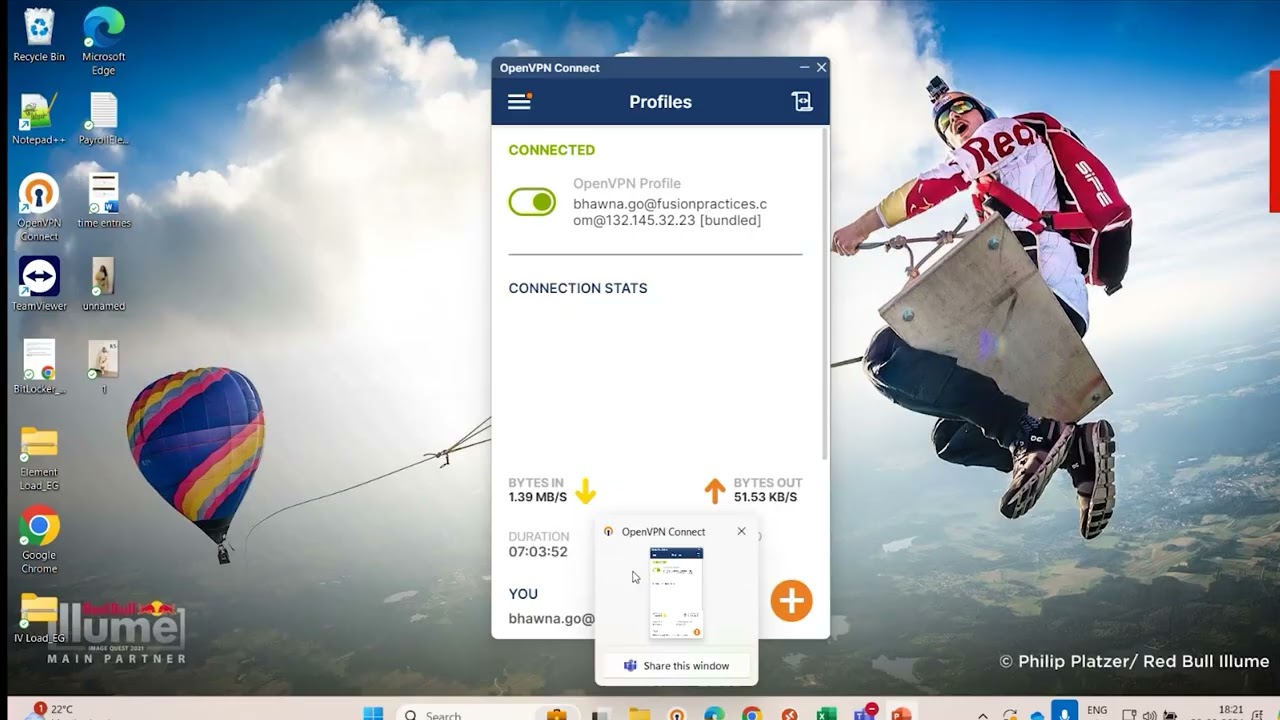Select the Recycle Bin desktop icon

39,36
